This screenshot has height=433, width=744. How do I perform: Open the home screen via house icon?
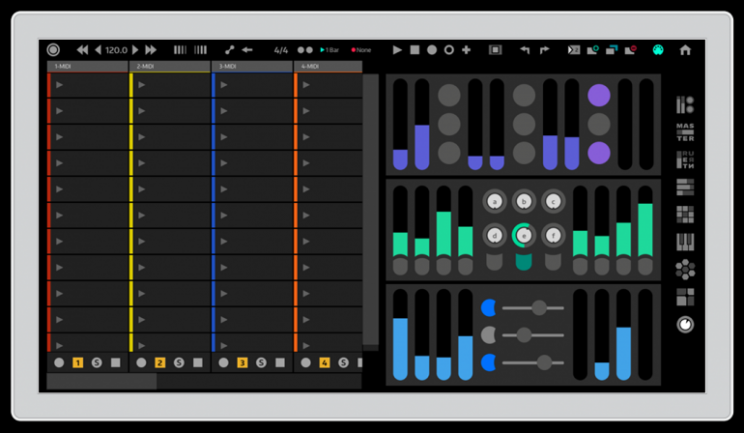click(x=685, y=50)
